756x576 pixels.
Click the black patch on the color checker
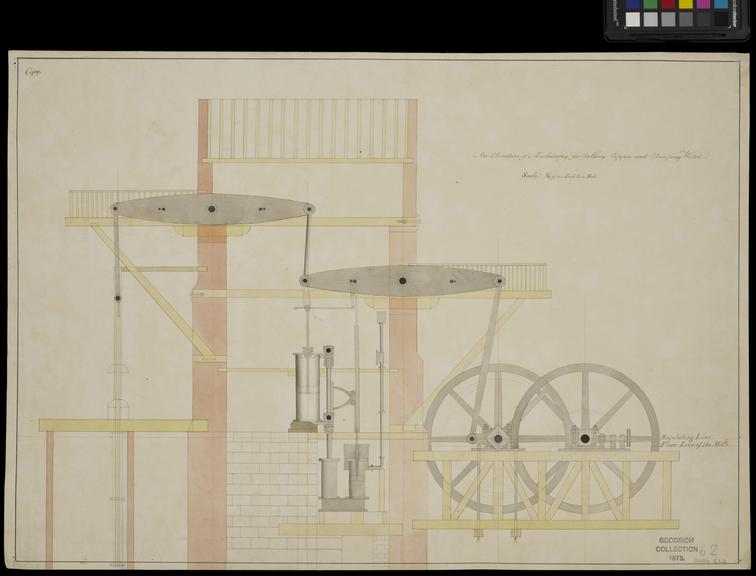721,19
